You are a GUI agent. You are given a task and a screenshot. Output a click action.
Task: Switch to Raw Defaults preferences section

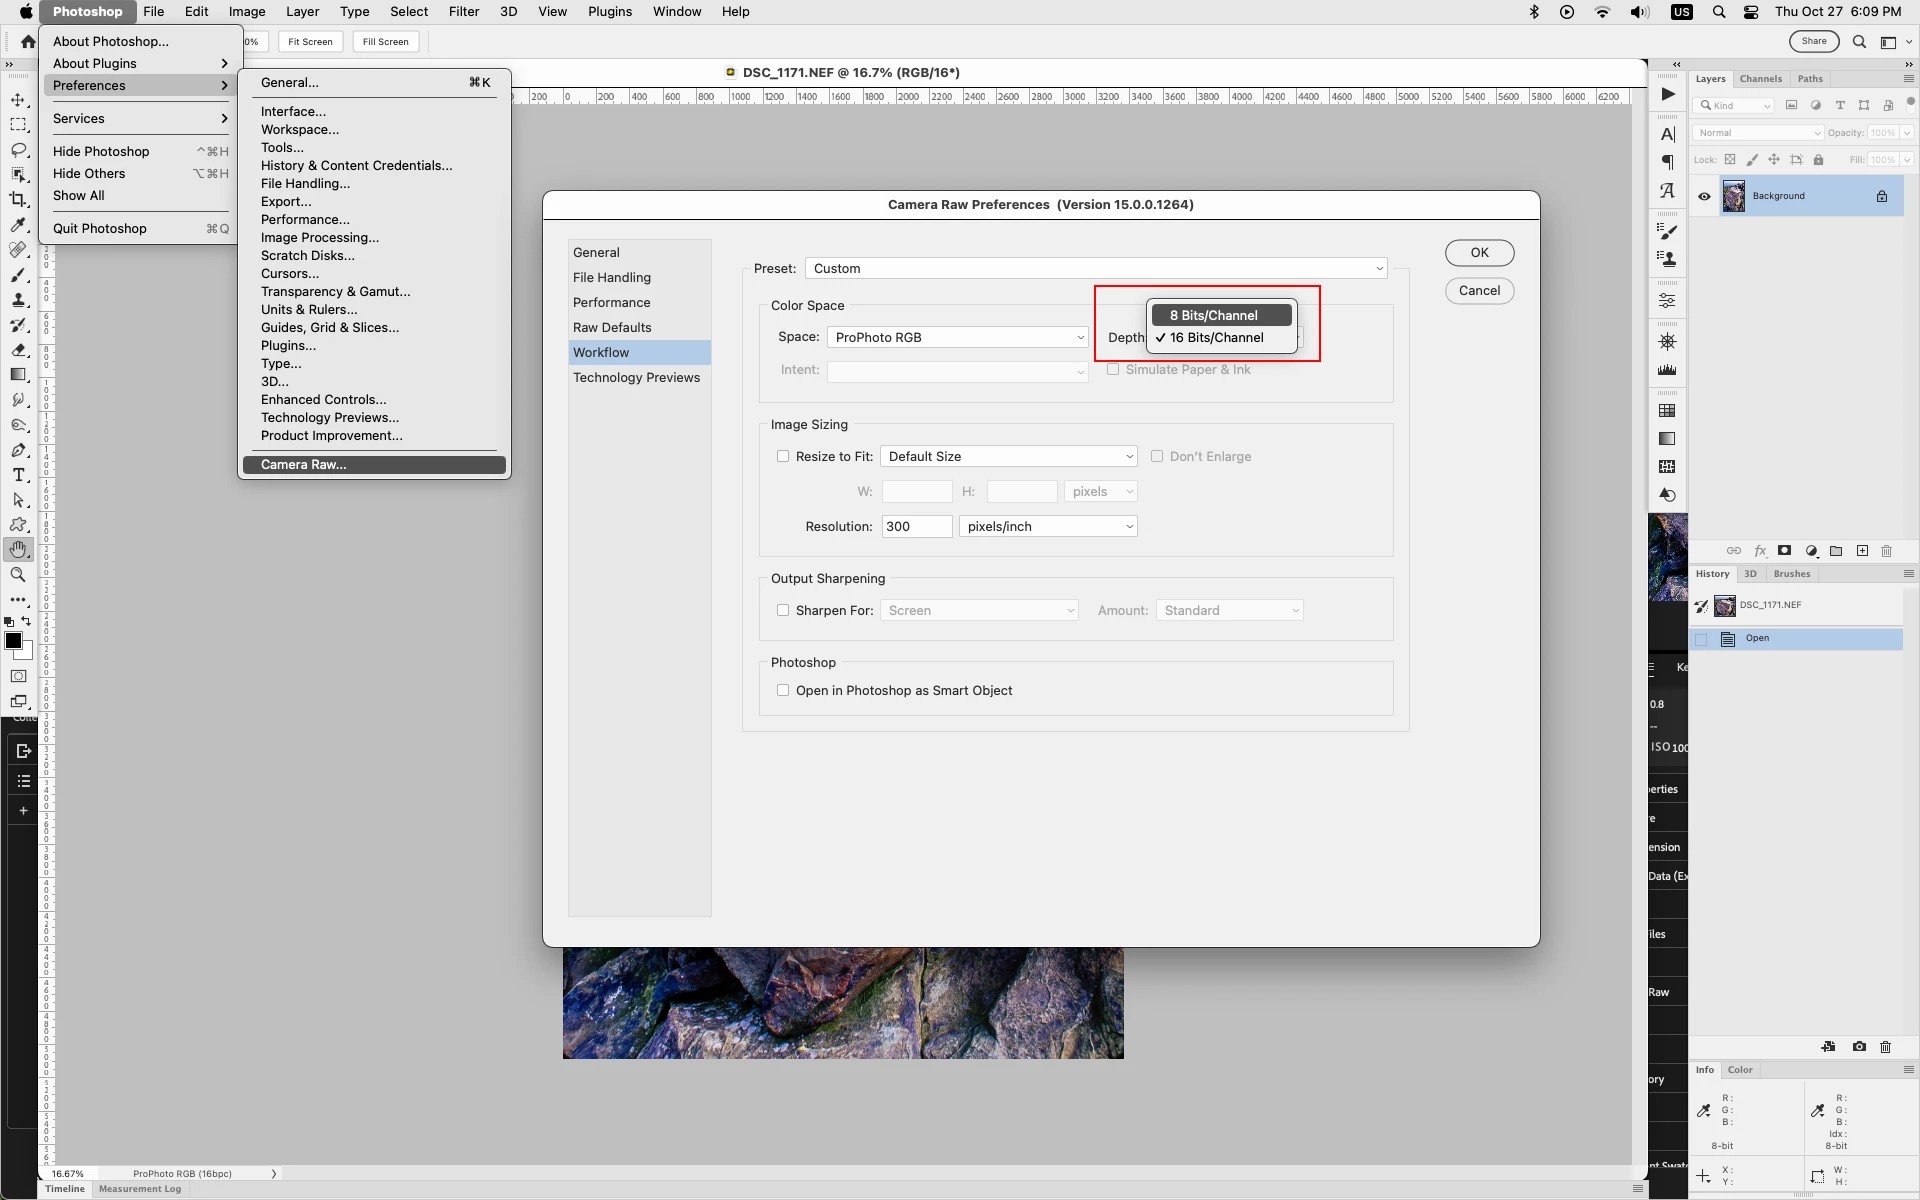click(612, 327)
